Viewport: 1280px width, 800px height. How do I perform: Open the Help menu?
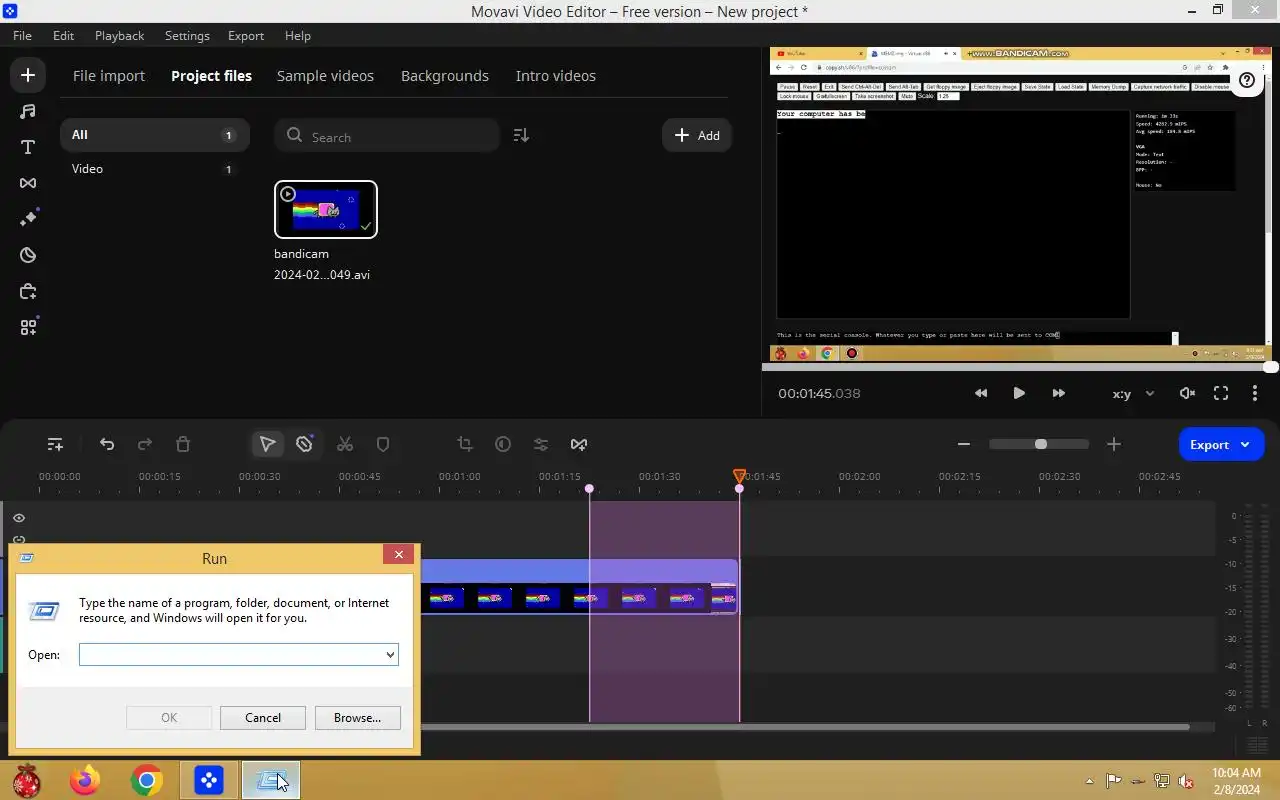(x=297, y=35)
